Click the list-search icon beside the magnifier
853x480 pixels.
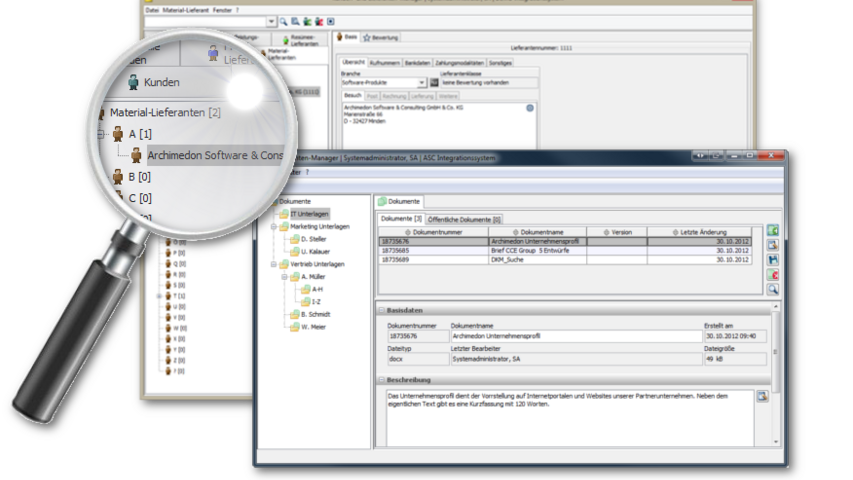click(x=295, y=22)
